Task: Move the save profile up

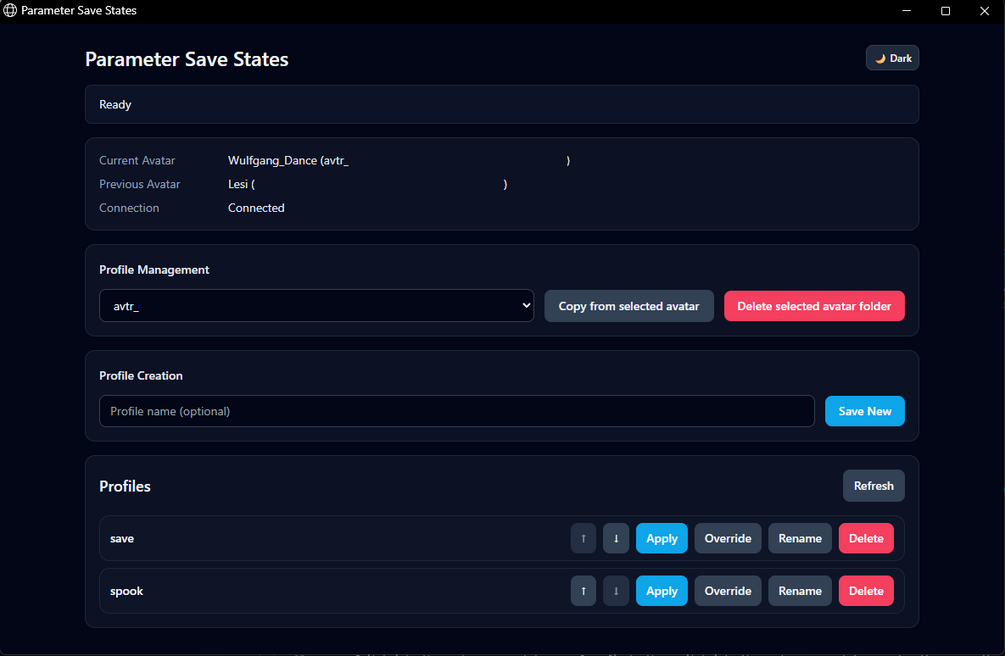Action: (x=583, y=538)
